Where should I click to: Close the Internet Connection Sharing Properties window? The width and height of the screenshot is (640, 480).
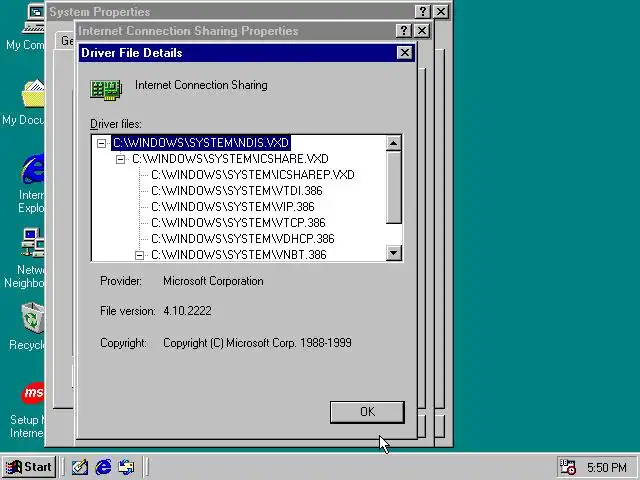[x=422, y=31]
